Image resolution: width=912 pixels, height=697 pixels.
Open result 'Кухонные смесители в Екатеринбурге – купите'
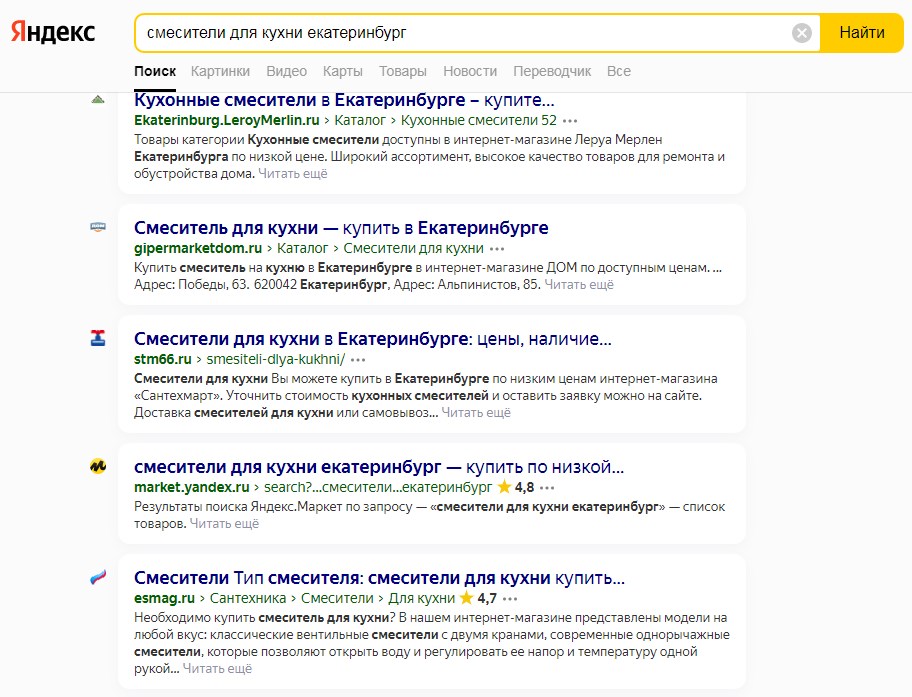(x=344, y=100)
